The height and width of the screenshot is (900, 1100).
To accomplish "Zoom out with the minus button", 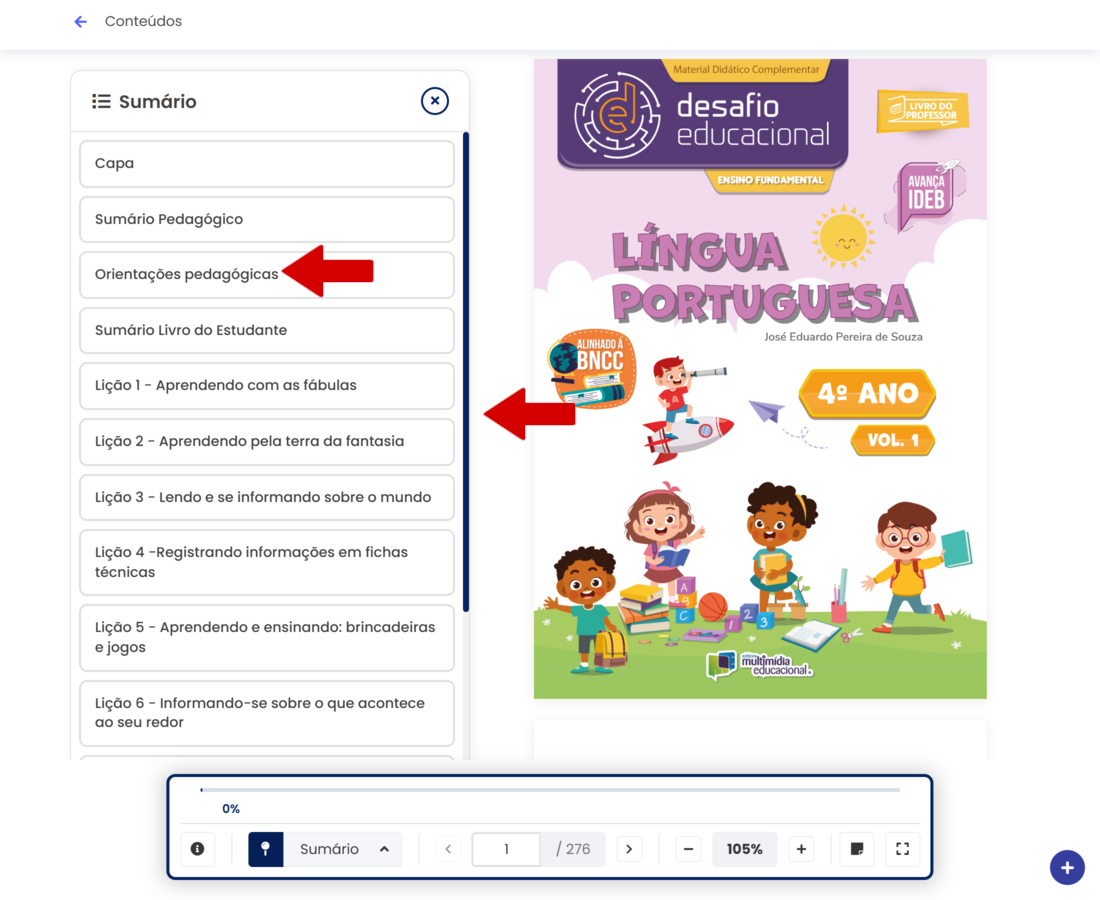I will (688, 849).
